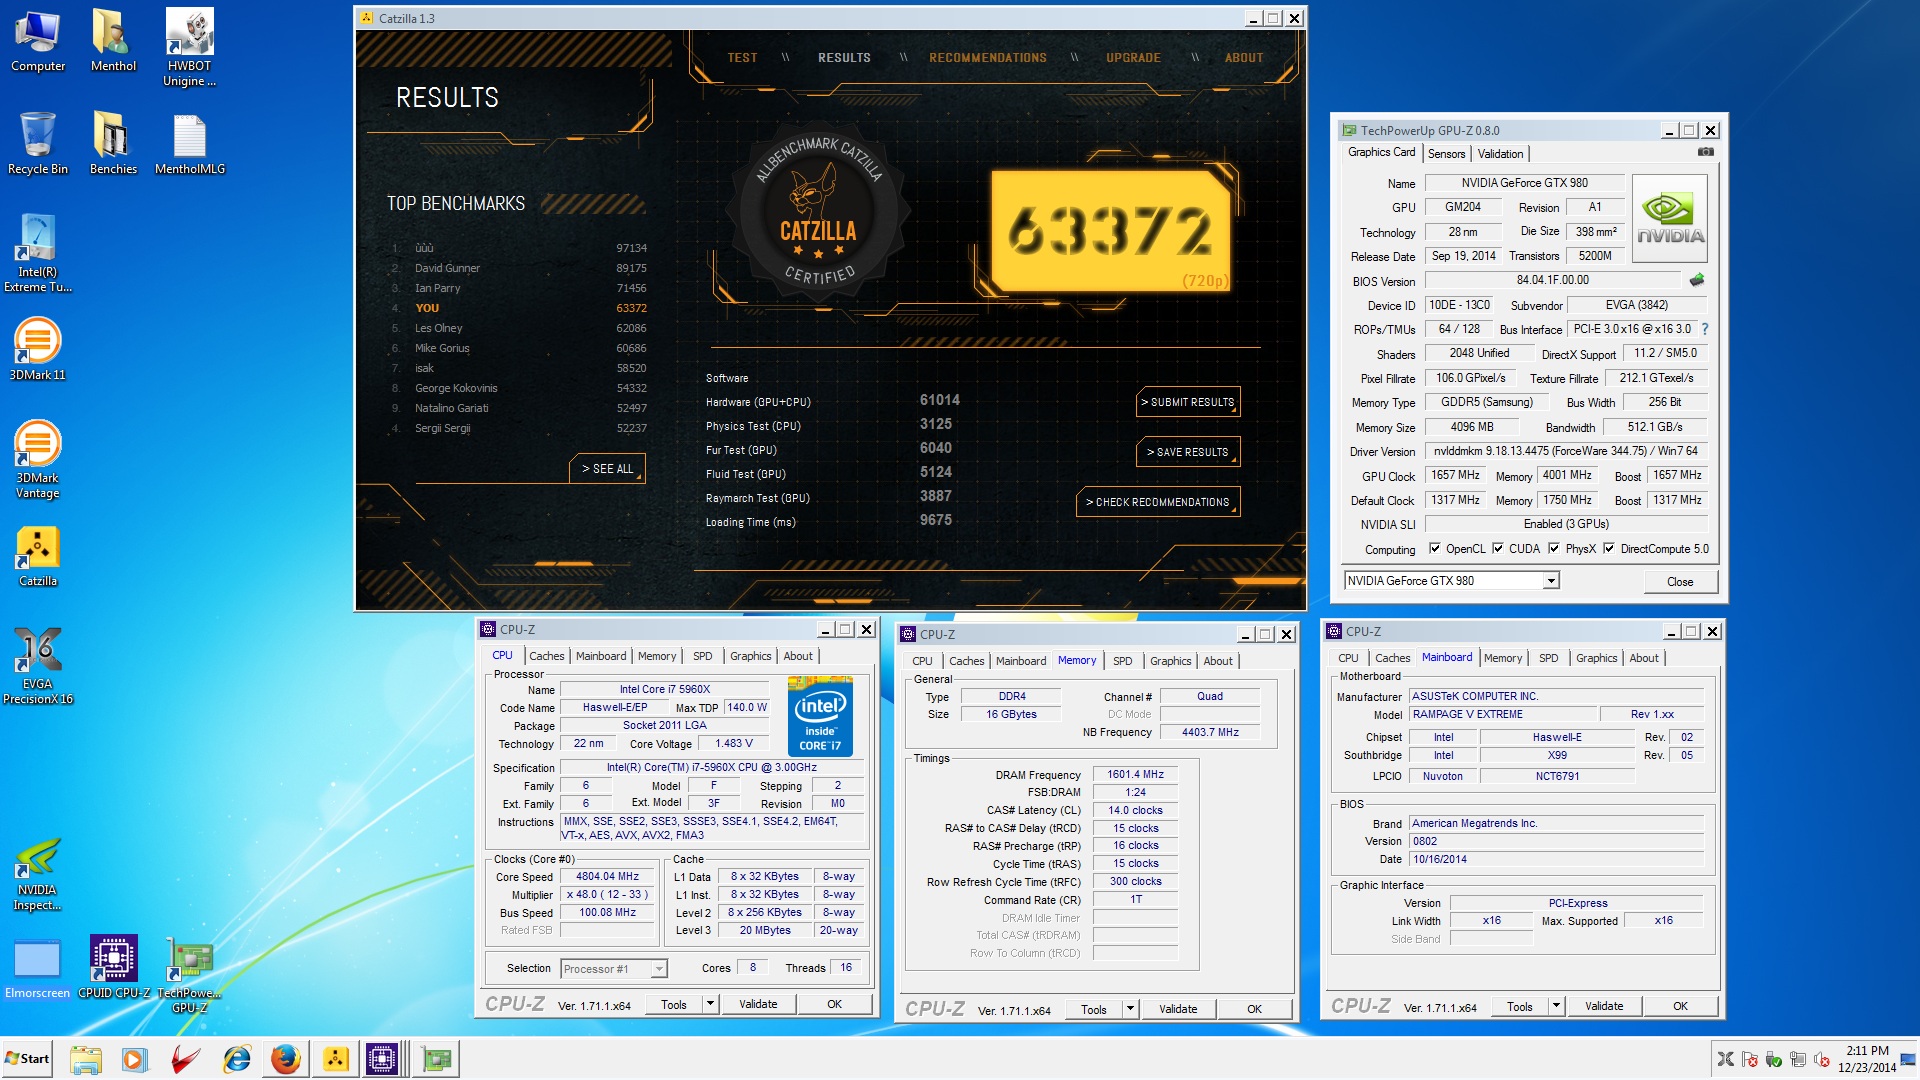Open the Recycle Bin icon
1920x1080 pixels.
(x=38, y=143)
